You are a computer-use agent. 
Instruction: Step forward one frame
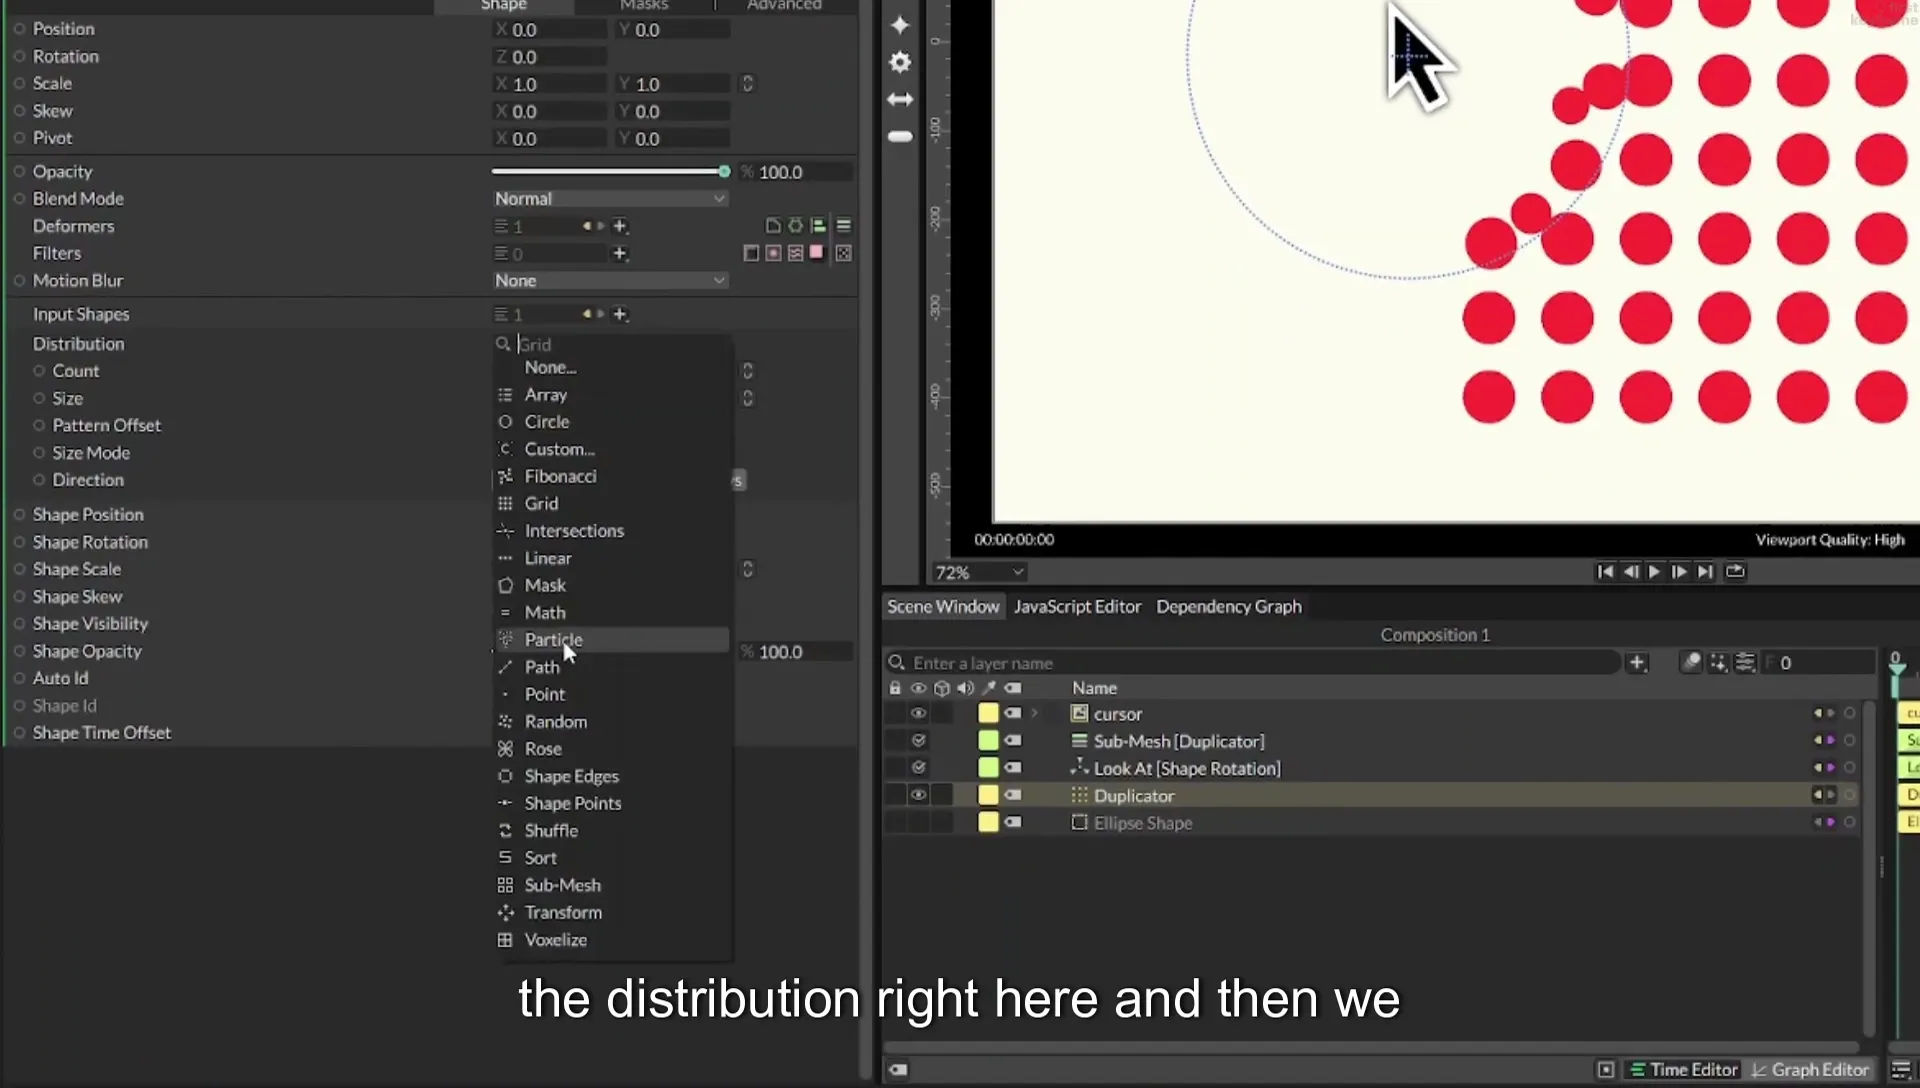pos(1680,572)
